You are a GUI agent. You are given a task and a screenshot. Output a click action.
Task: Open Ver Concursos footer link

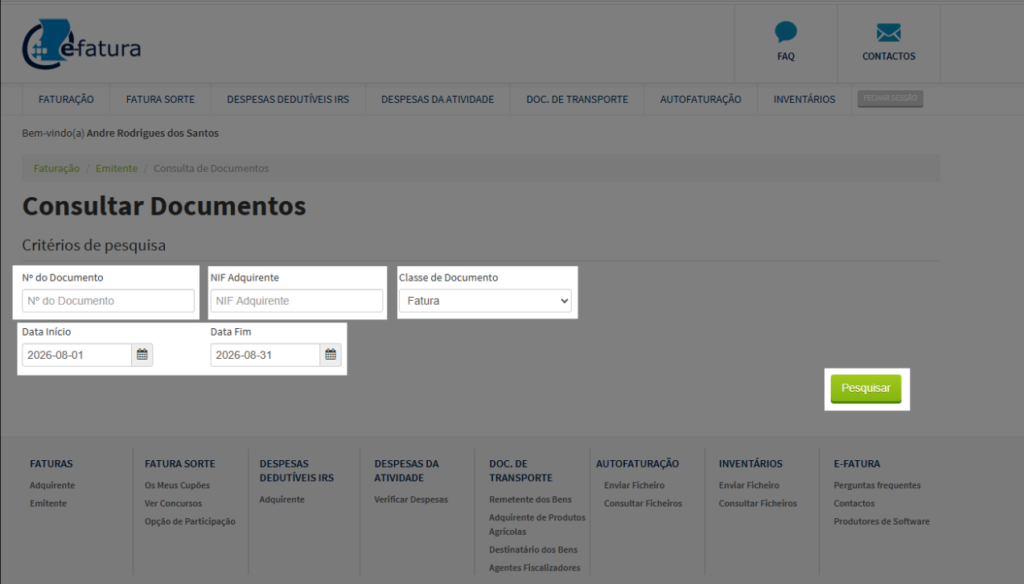[173, 503]
